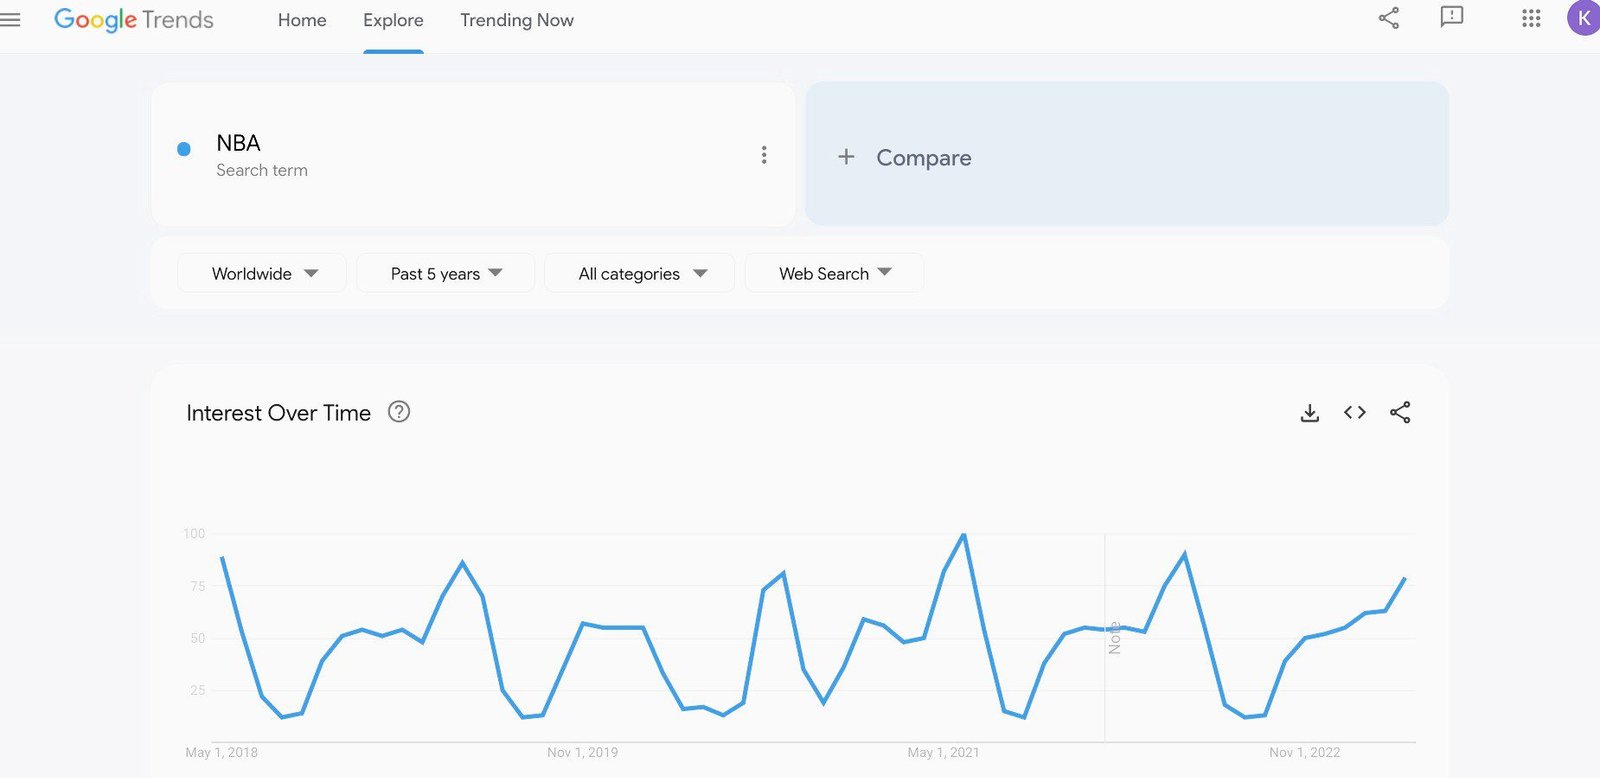
Task: Open the Web Search type dropdown
Action: (835, 273)
